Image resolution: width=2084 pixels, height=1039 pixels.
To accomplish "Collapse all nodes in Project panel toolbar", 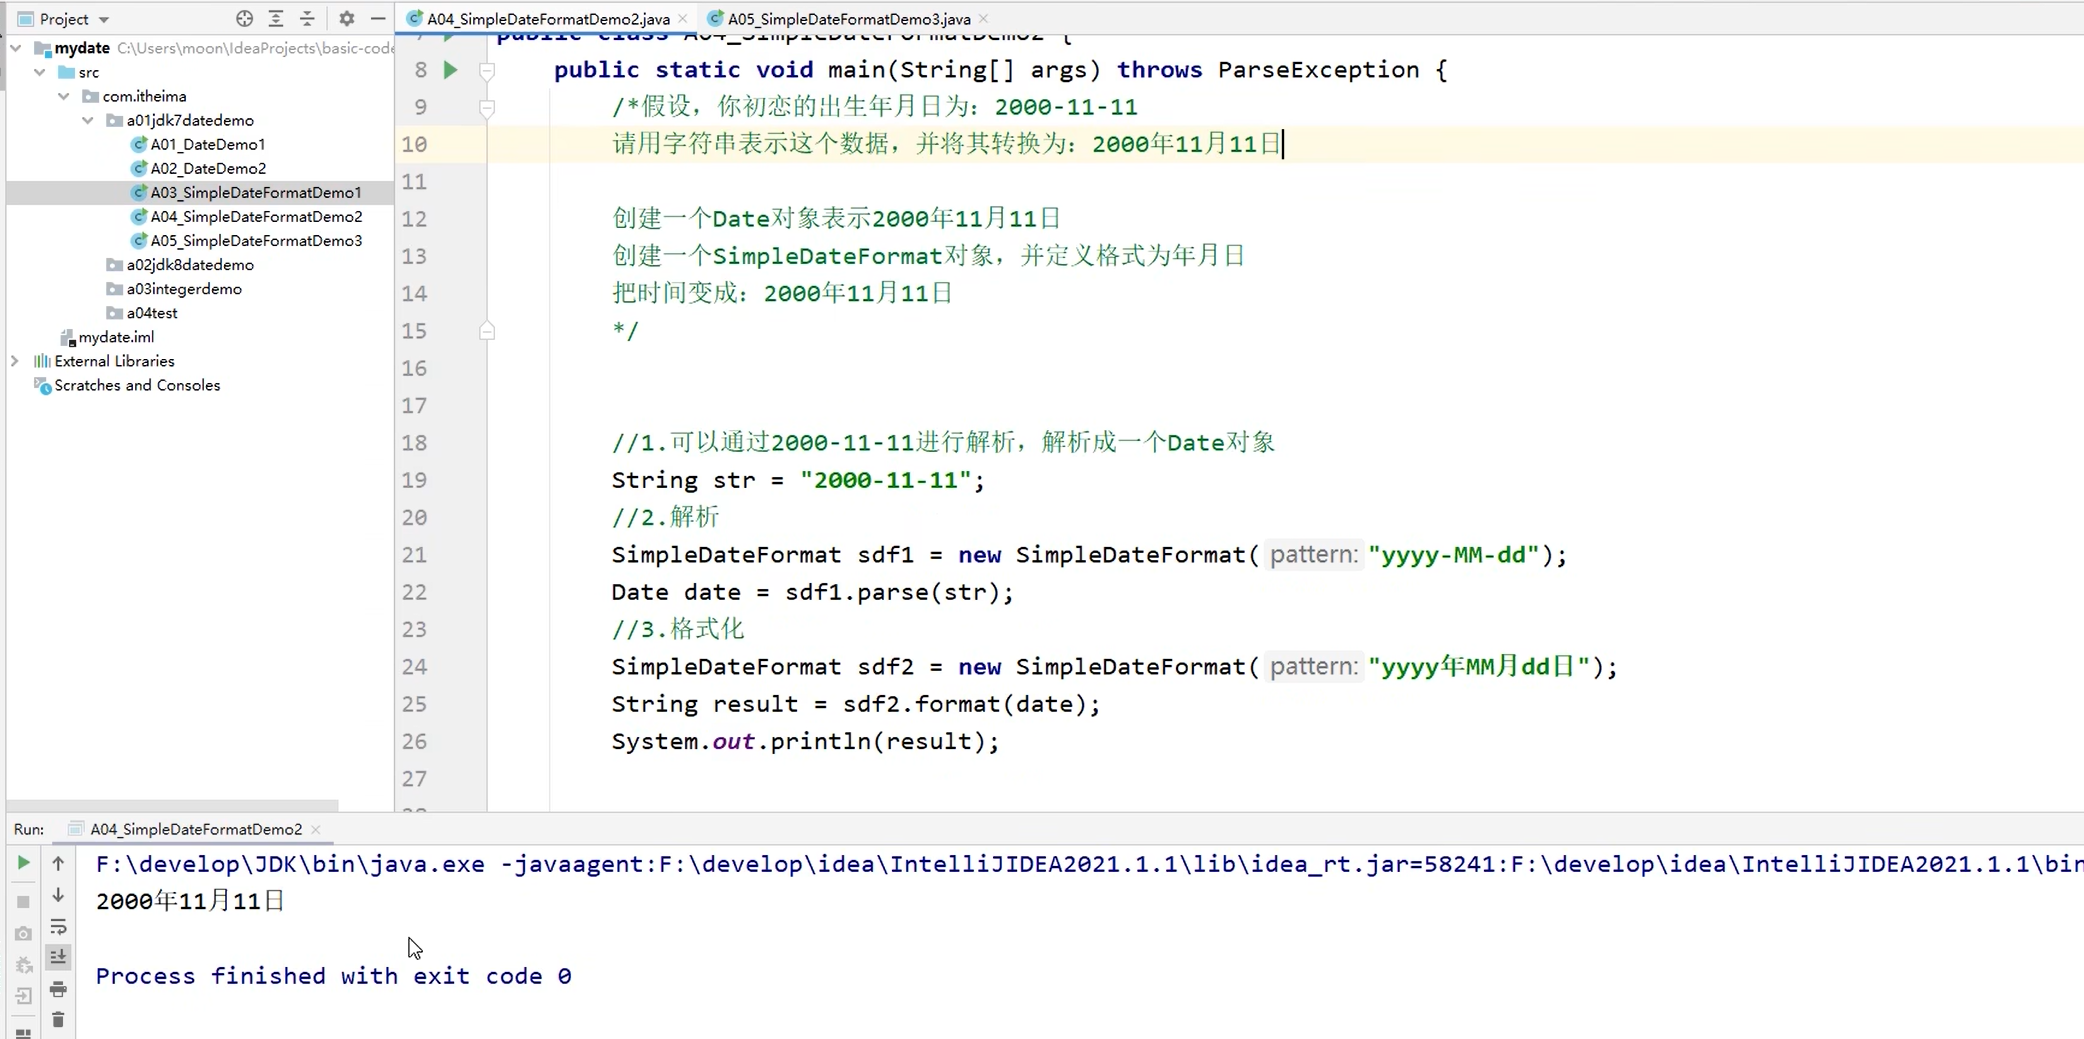I will [307, 18].
